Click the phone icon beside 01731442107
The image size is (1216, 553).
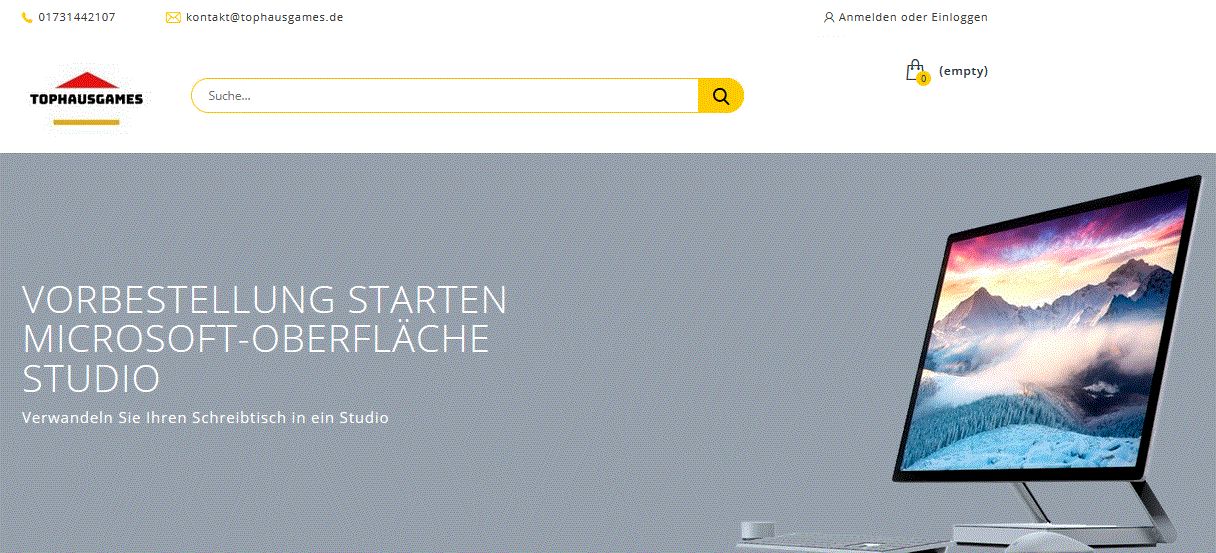pyautogui.click(x=27, y=17)
